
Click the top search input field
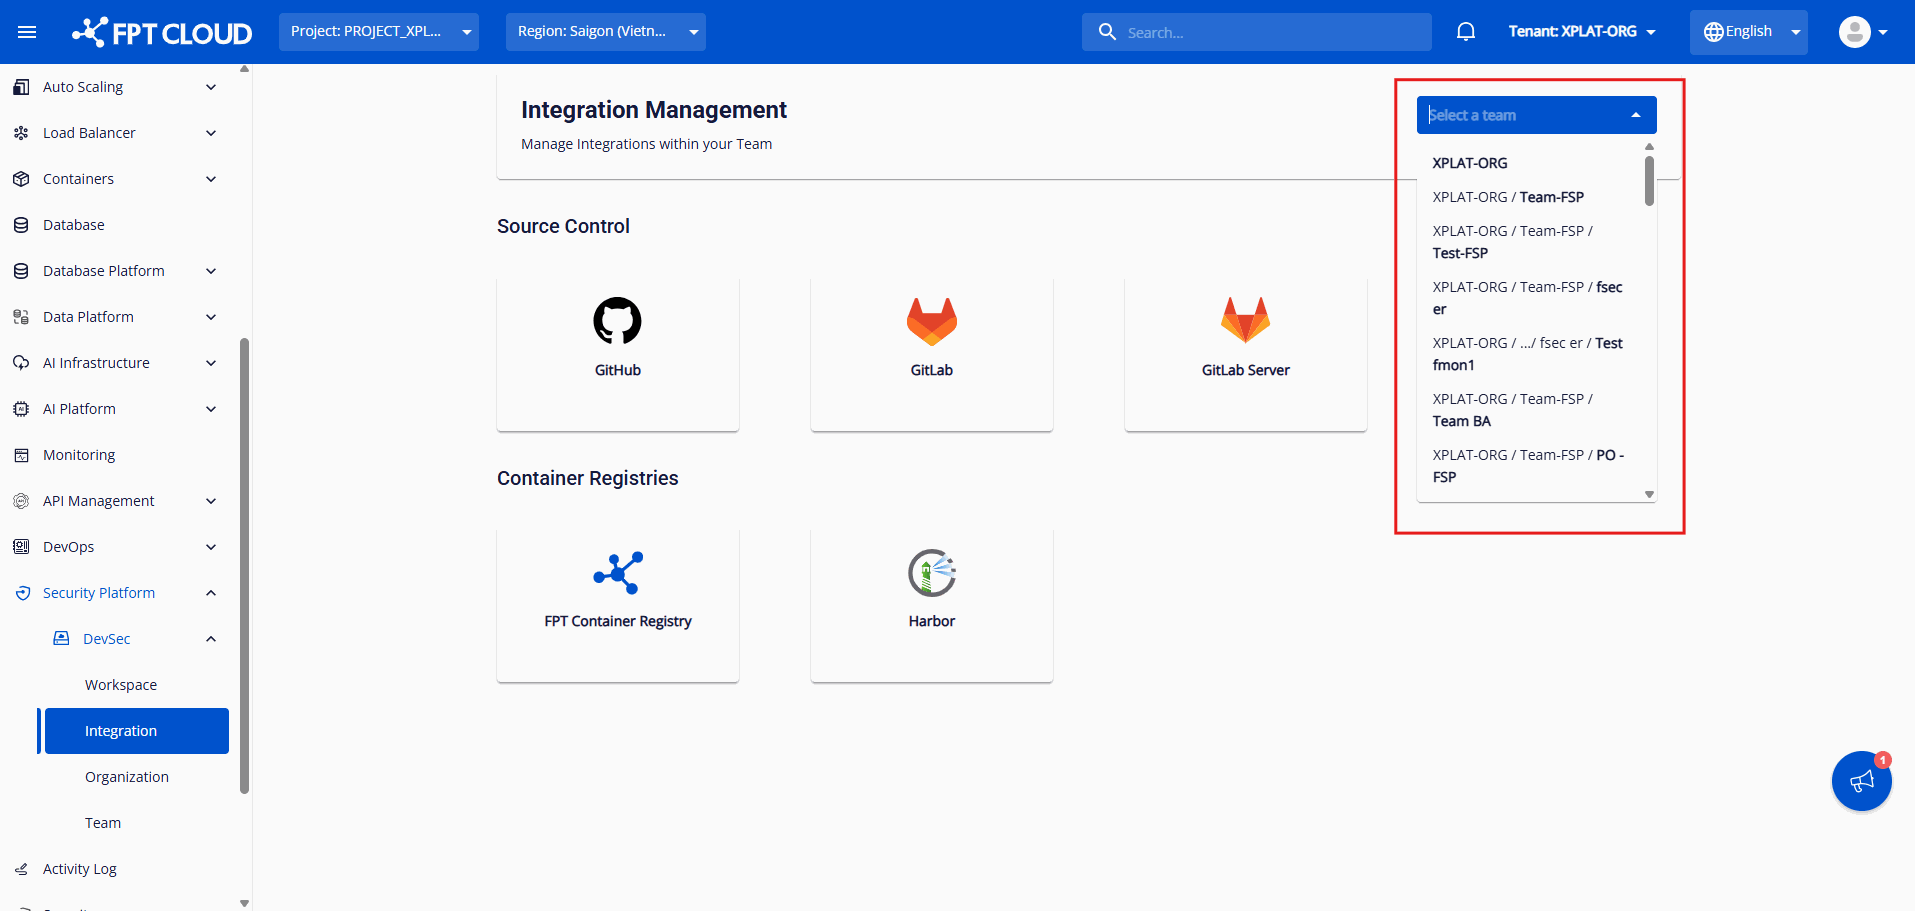(x=1257, y=32)
